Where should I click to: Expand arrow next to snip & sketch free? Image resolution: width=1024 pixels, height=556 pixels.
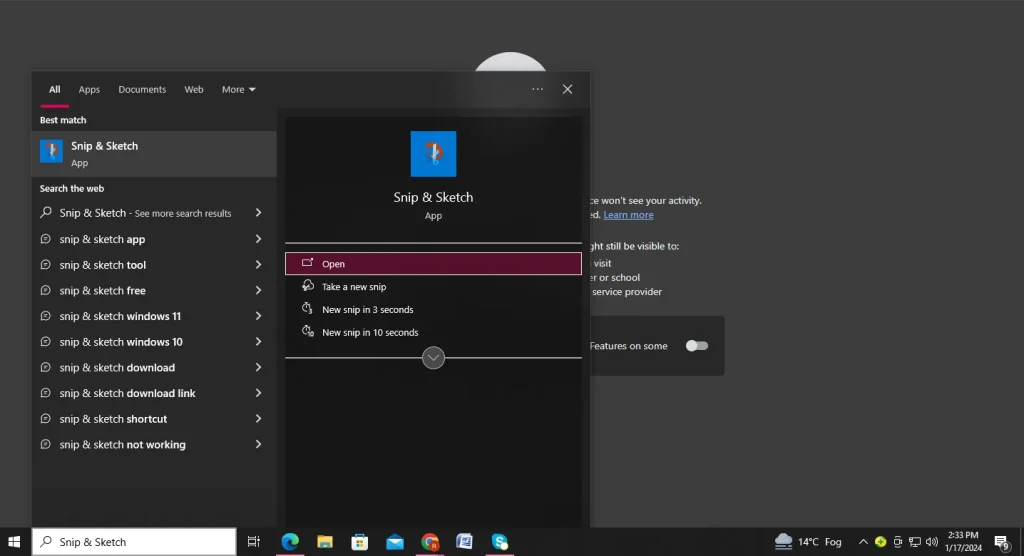pyautogui.click(x=259, y=290)
